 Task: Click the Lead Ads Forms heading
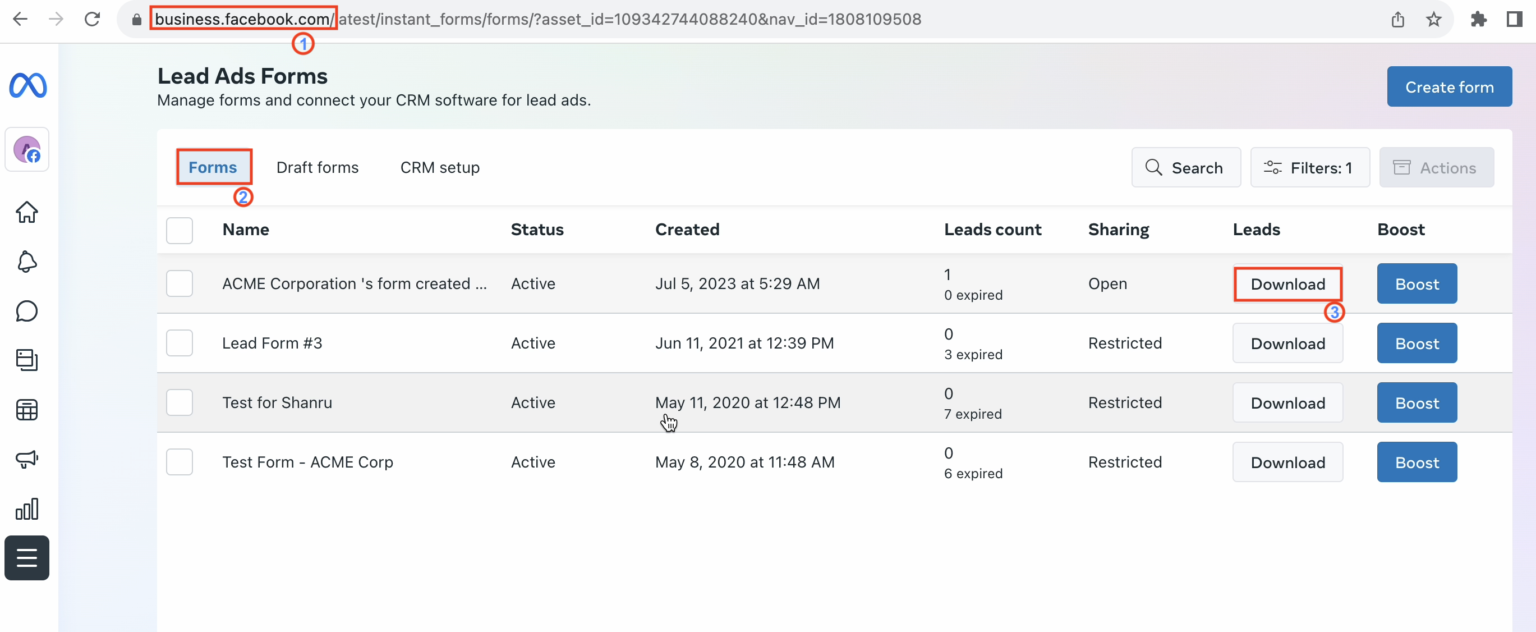pyautogui.click(x=242, y=76)
